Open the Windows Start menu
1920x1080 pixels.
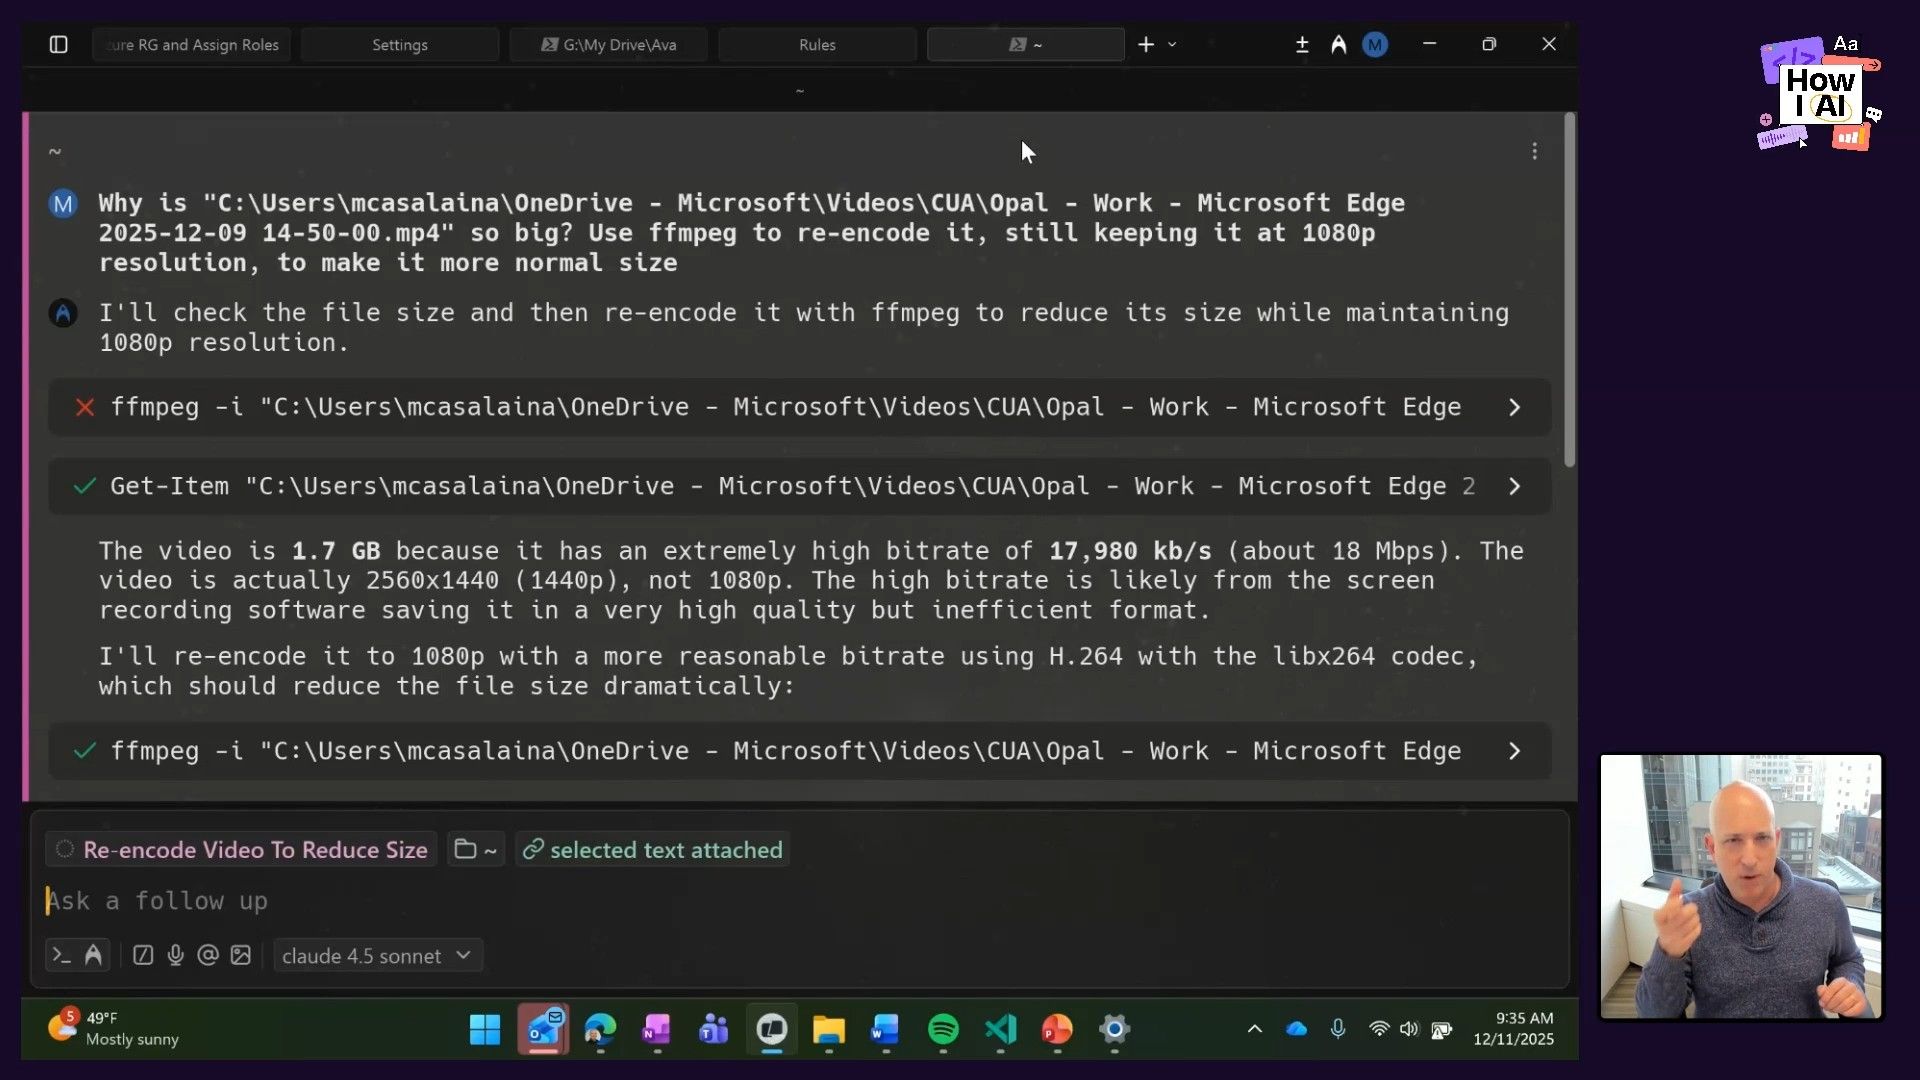point(485,1030)
